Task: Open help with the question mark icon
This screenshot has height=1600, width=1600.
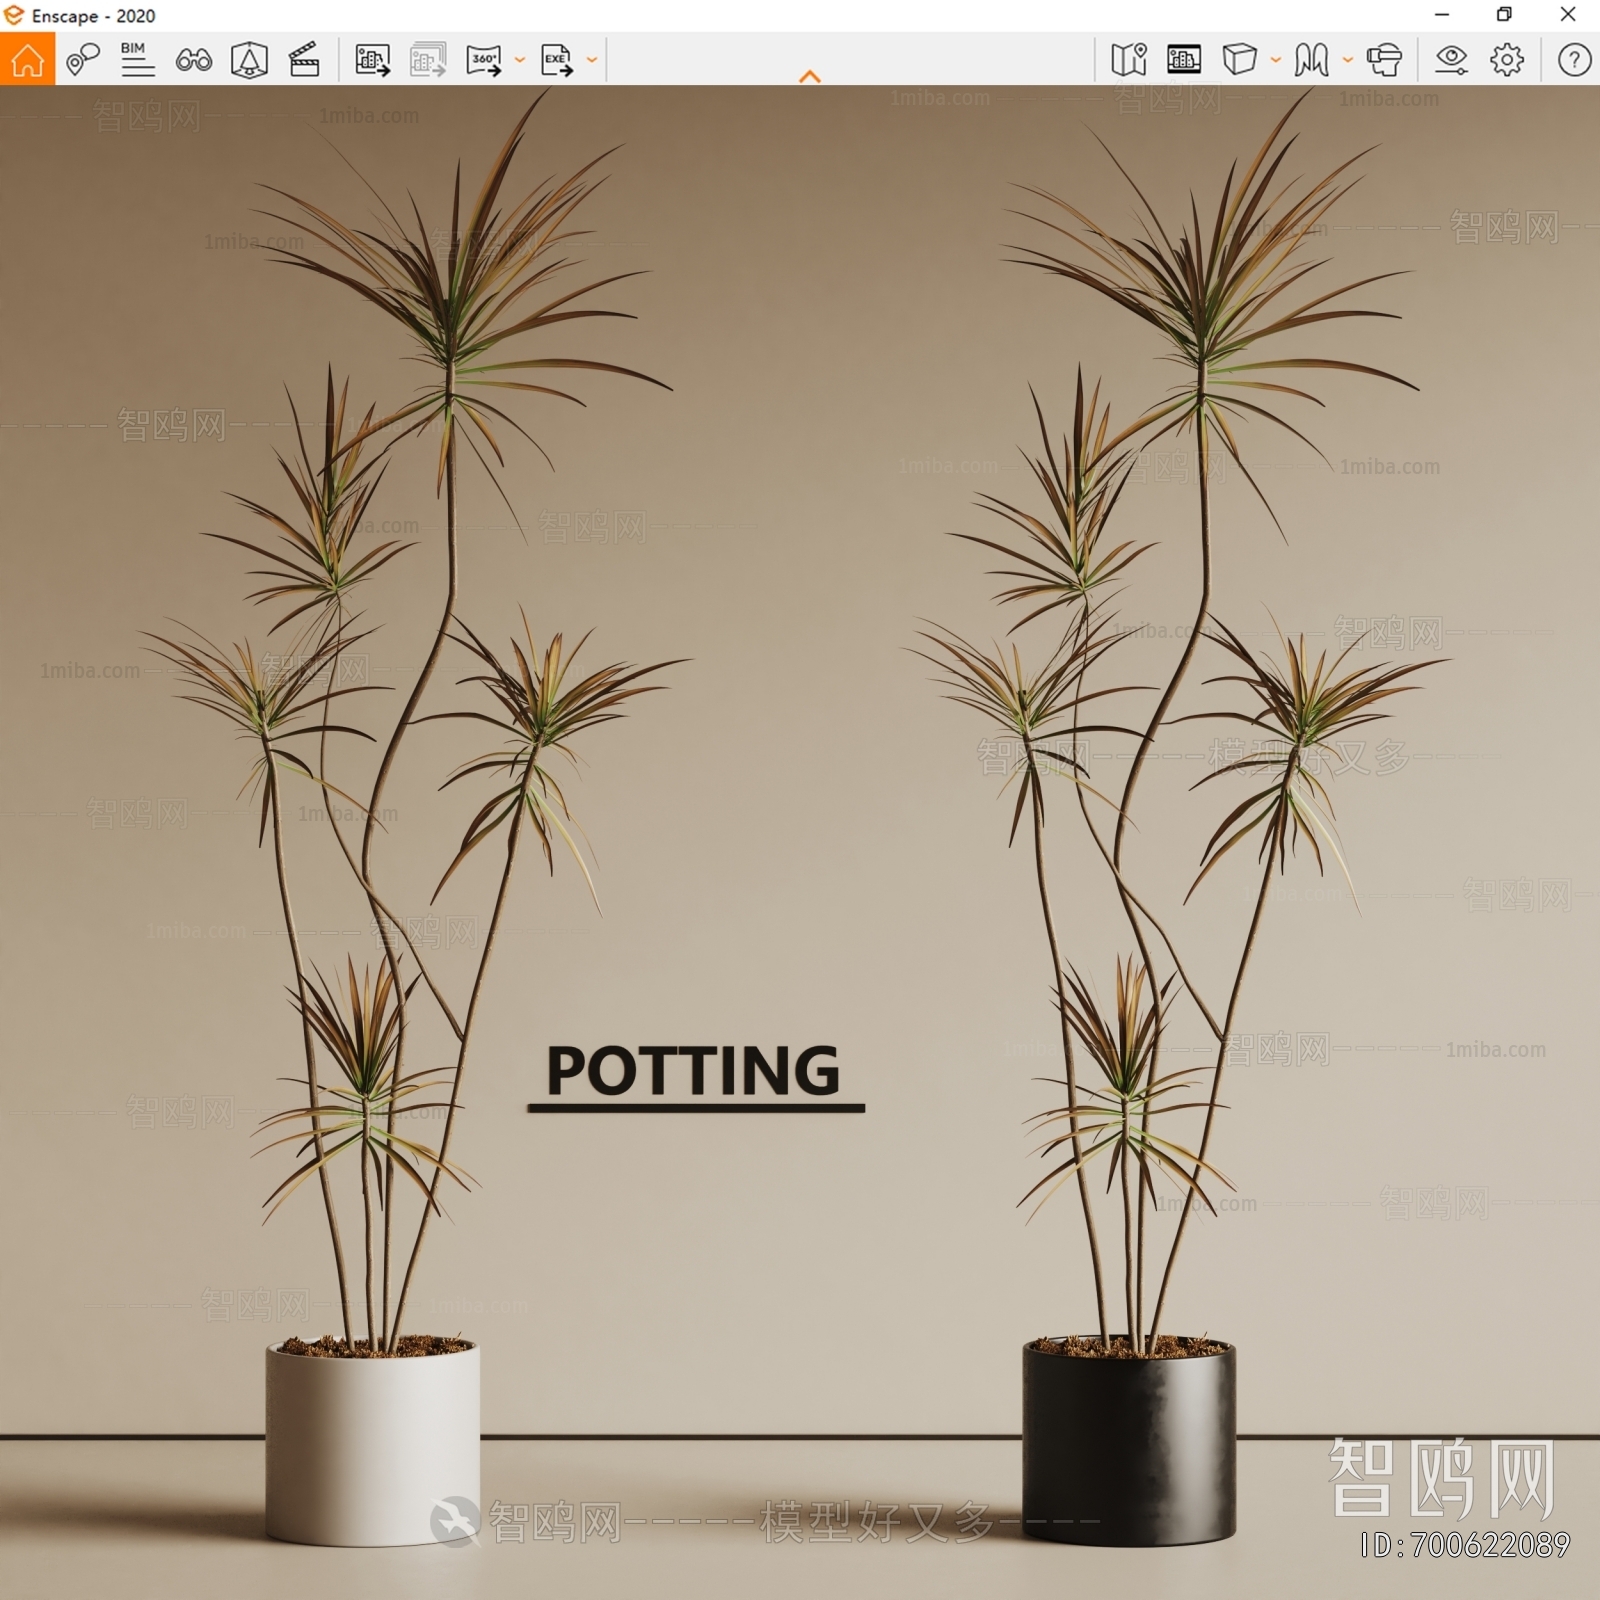Action: tap(1574, 60)
